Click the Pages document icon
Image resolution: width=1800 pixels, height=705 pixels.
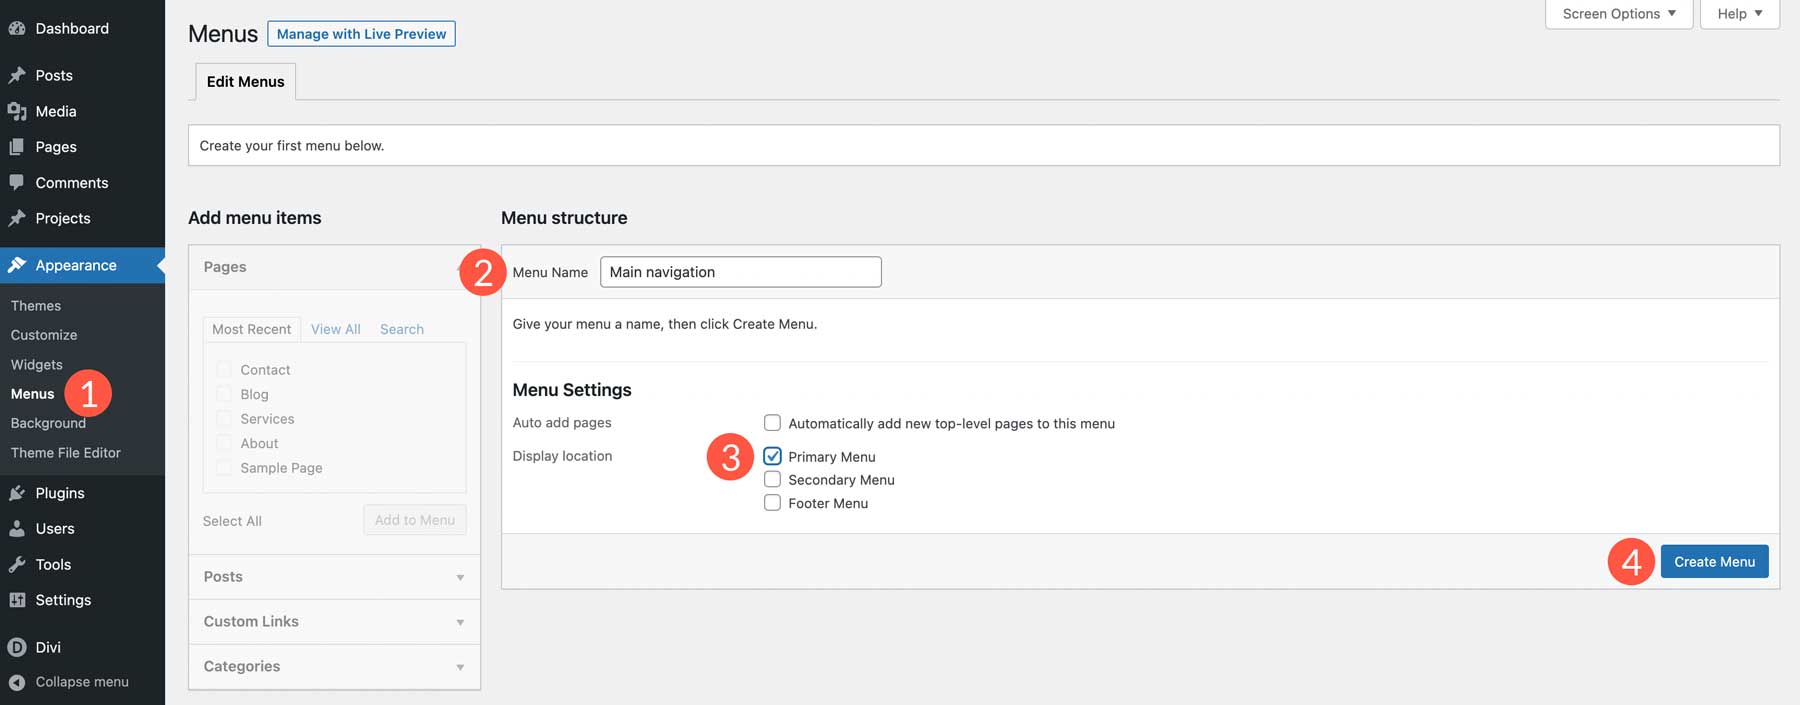(17, 147)
